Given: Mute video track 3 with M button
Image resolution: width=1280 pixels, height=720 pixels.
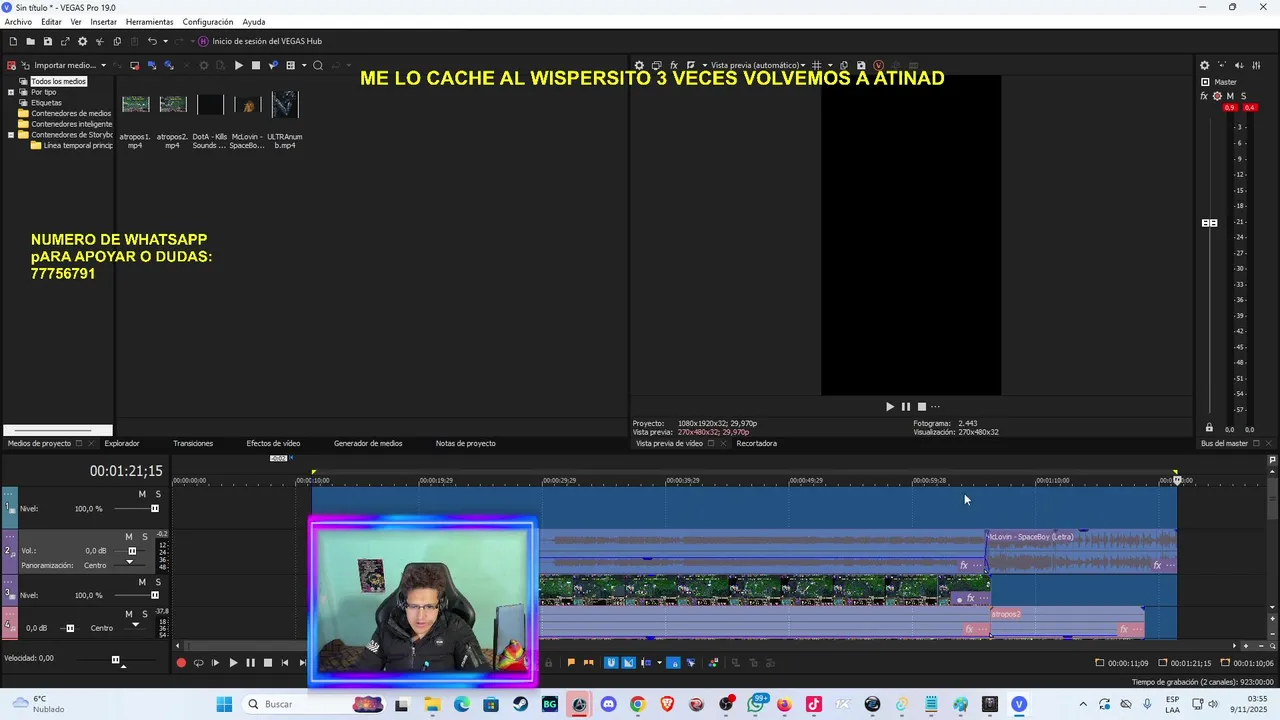Looking at the screenshot, I should click(x=142, y=582).
